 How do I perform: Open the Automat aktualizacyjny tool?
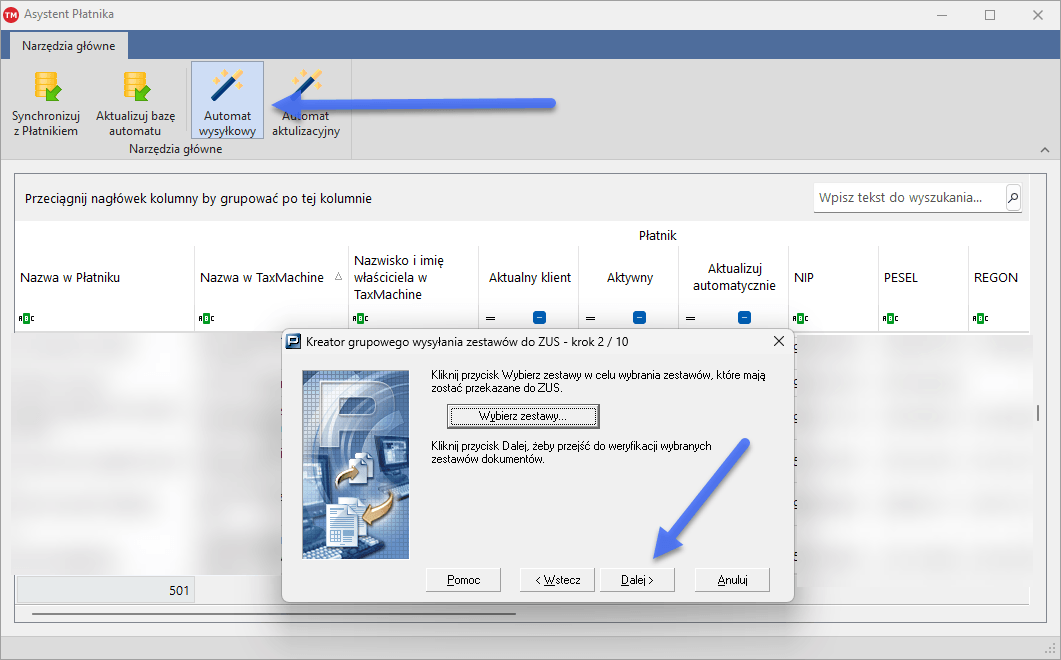coord(306,88)
